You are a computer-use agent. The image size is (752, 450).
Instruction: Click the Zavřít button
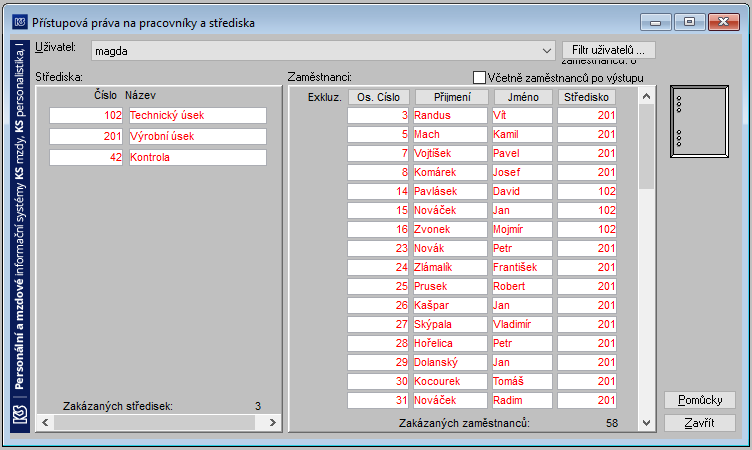coord(700,423)
